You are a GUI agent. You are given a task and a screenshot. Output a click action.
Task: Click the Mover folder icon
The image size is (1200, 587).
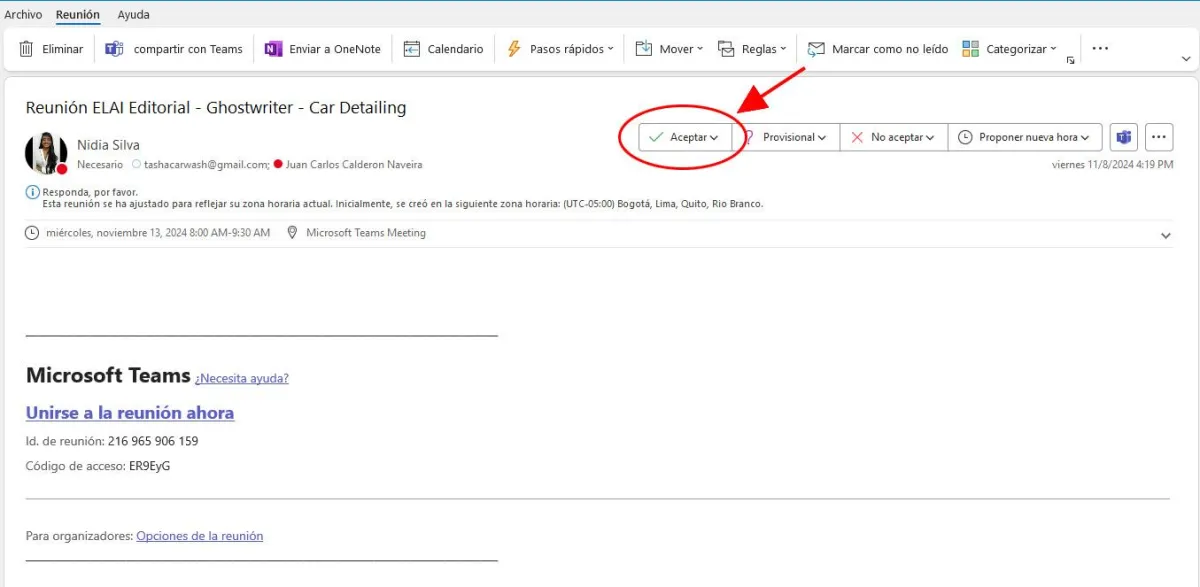[644, 49]
